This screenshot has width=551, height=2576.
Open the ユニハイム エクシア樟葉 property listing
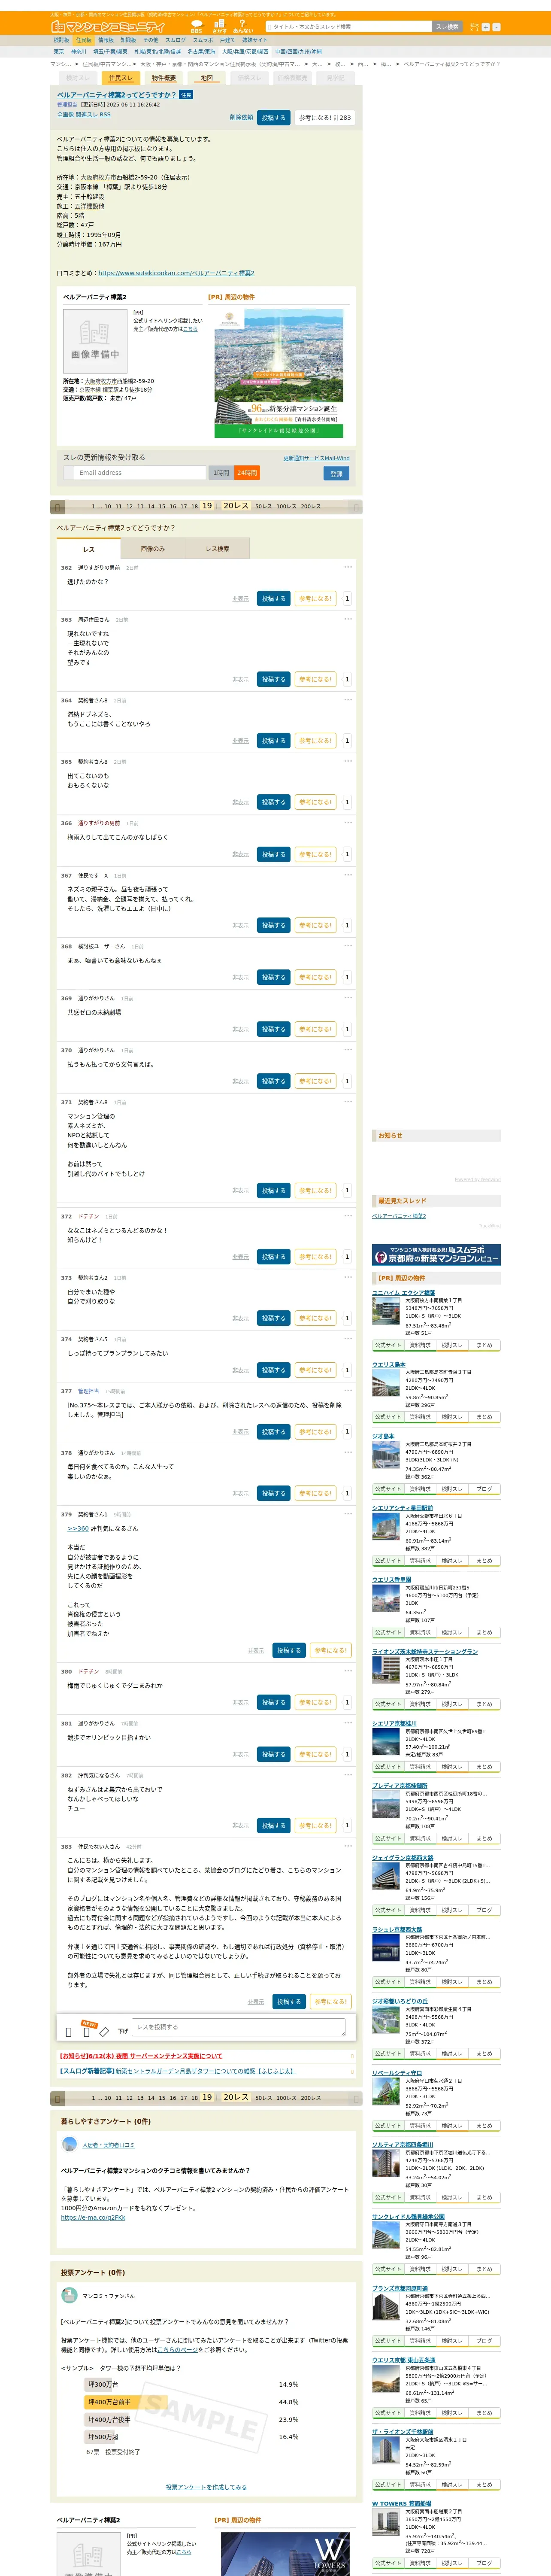[403, 1293]
